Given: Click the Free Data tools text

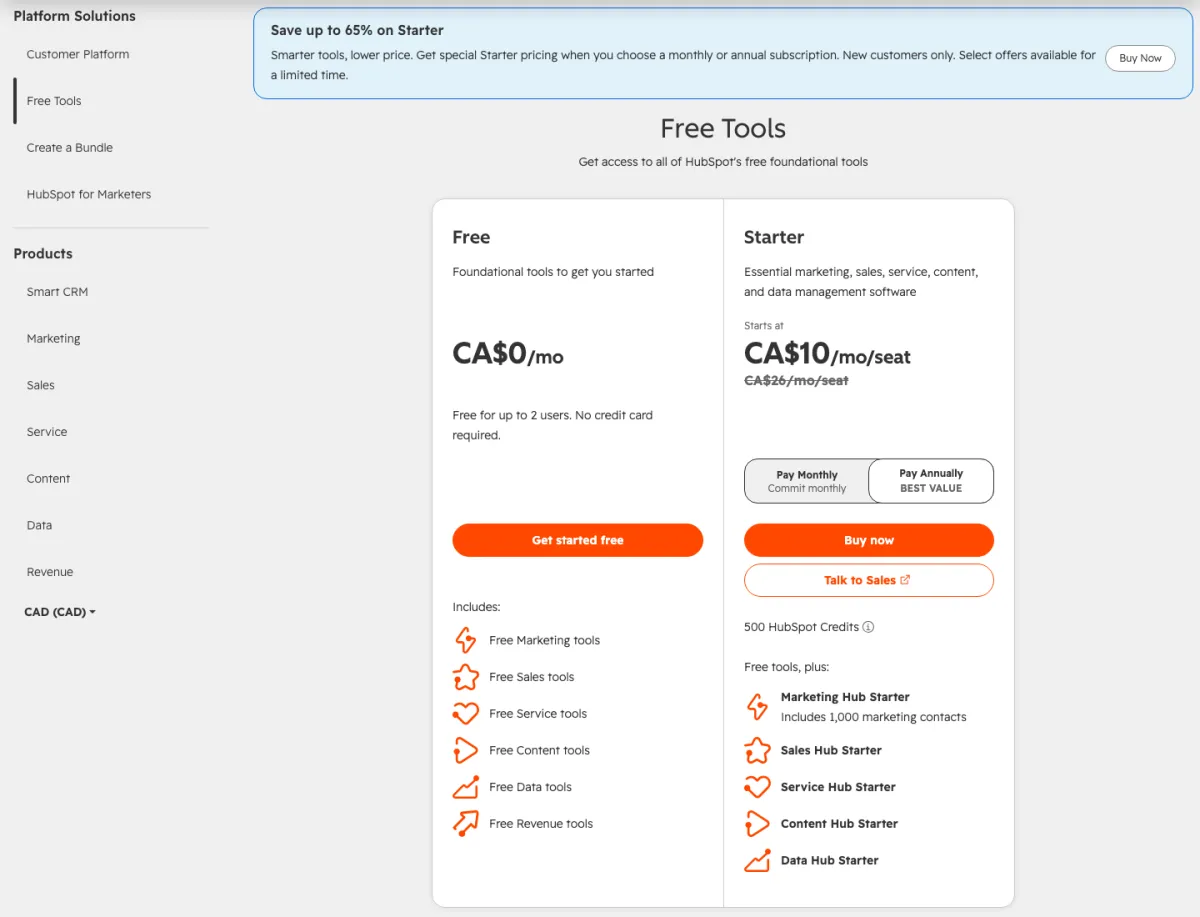Looking at the screenshot, I should (531, 787).
